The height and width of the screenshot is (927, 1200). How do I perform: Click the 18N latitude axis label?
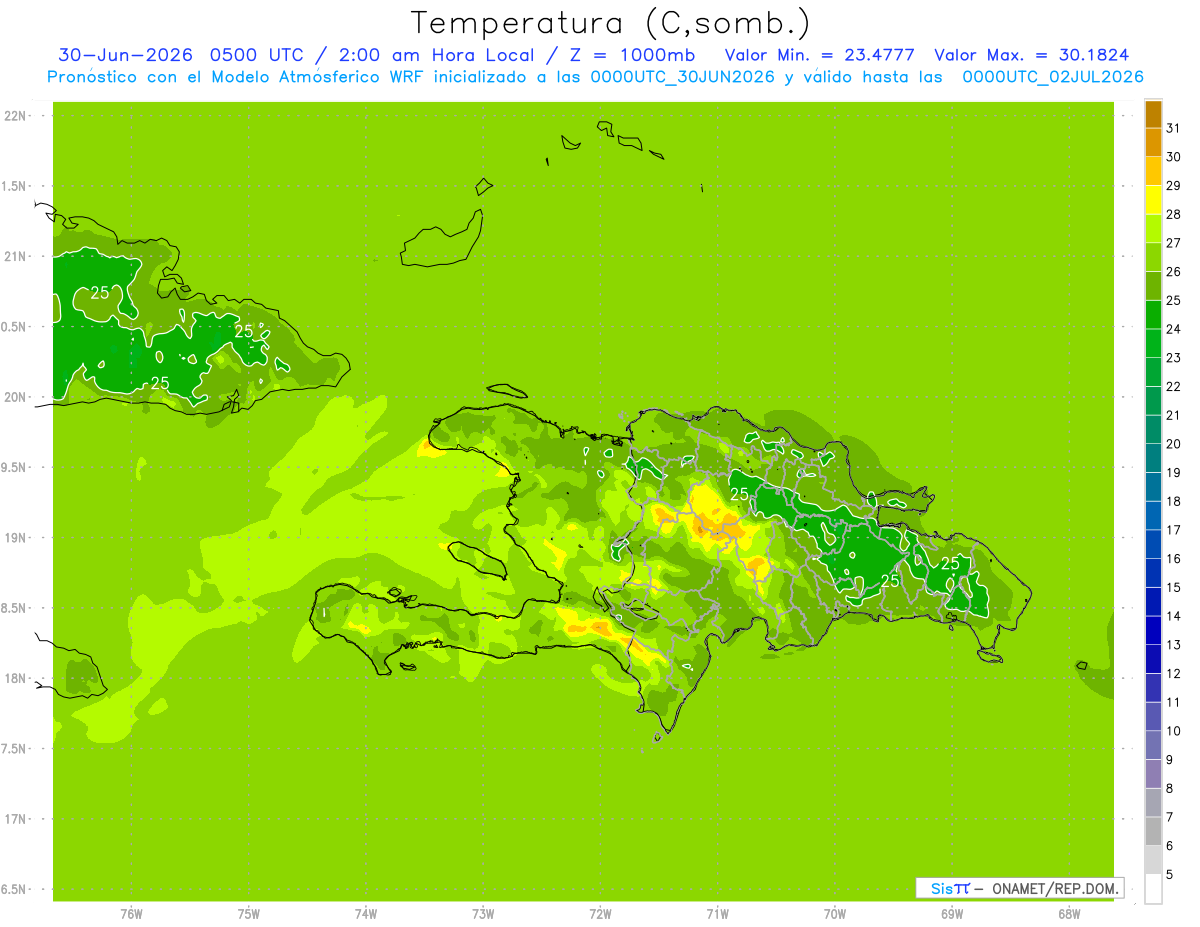(17, 678)
